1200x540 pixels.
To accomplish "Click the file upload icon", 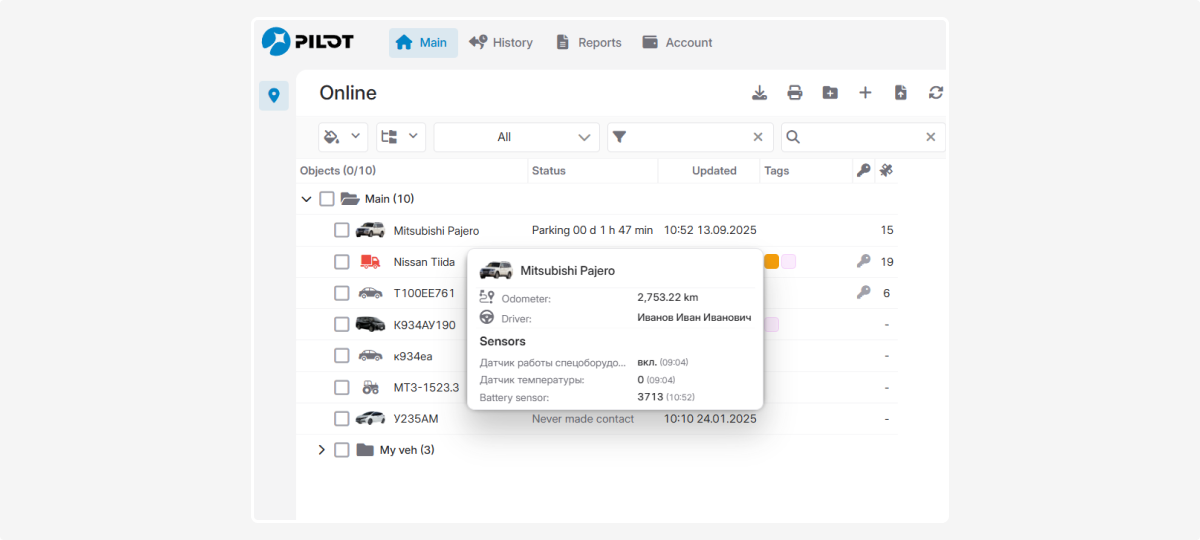I will (x=900, y=93).
